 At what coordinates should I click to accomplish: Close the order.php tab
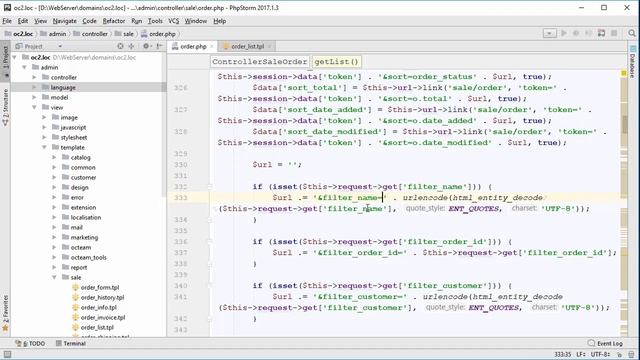click(212, 47)
